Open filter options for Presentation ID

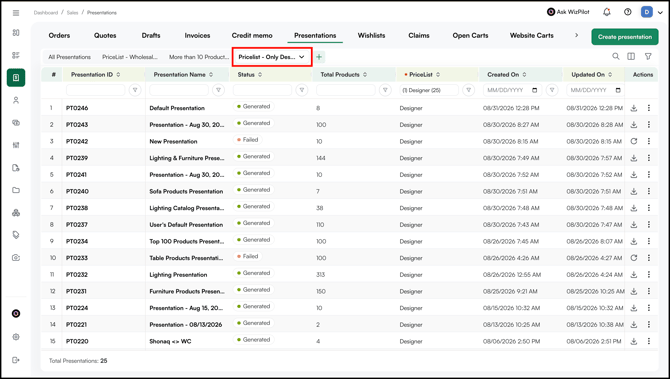click(135, 90)
